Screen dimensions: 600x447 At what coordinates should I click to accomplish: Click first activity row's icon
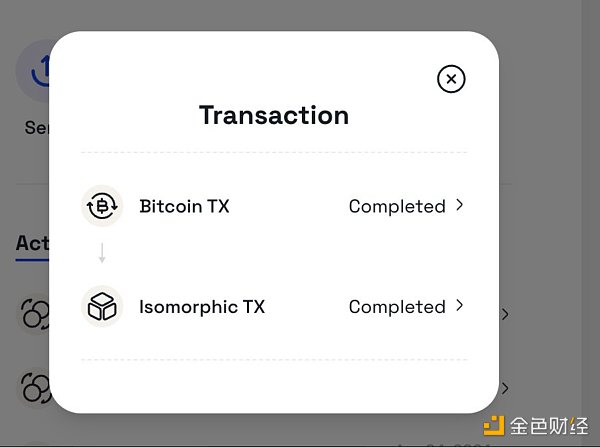(x=34, y=314)
